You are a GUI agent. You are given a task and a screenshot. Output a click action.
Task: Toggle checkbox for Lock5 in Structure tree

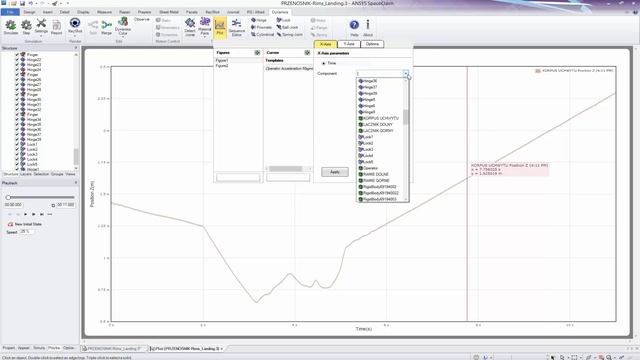coord(17,164)
